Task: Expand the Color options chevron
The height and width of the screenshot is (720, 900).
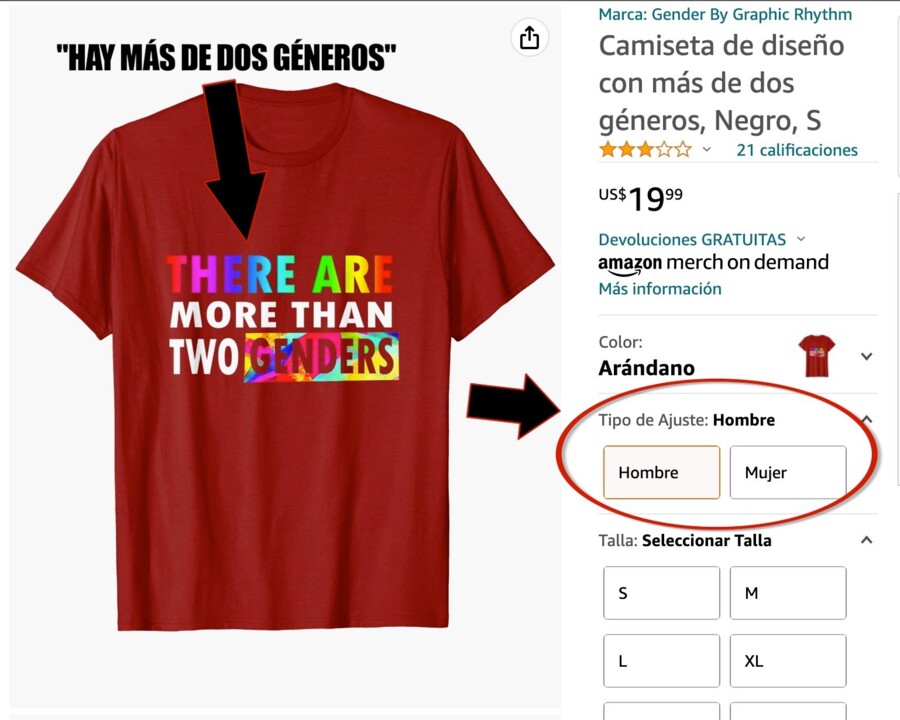Action: click(867, 356)
